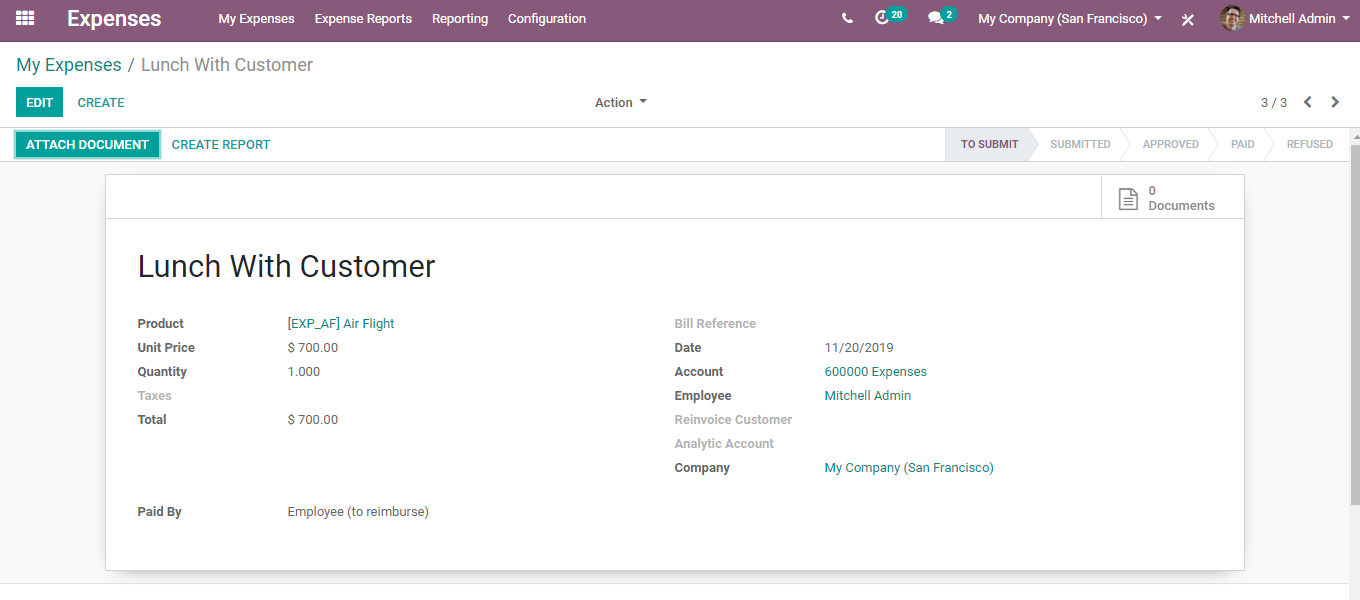Image resolution: width=1360 pixels, height=600 pixels.
Task: Click the debug tools wrench icon
Action: tap(1188, 19)
